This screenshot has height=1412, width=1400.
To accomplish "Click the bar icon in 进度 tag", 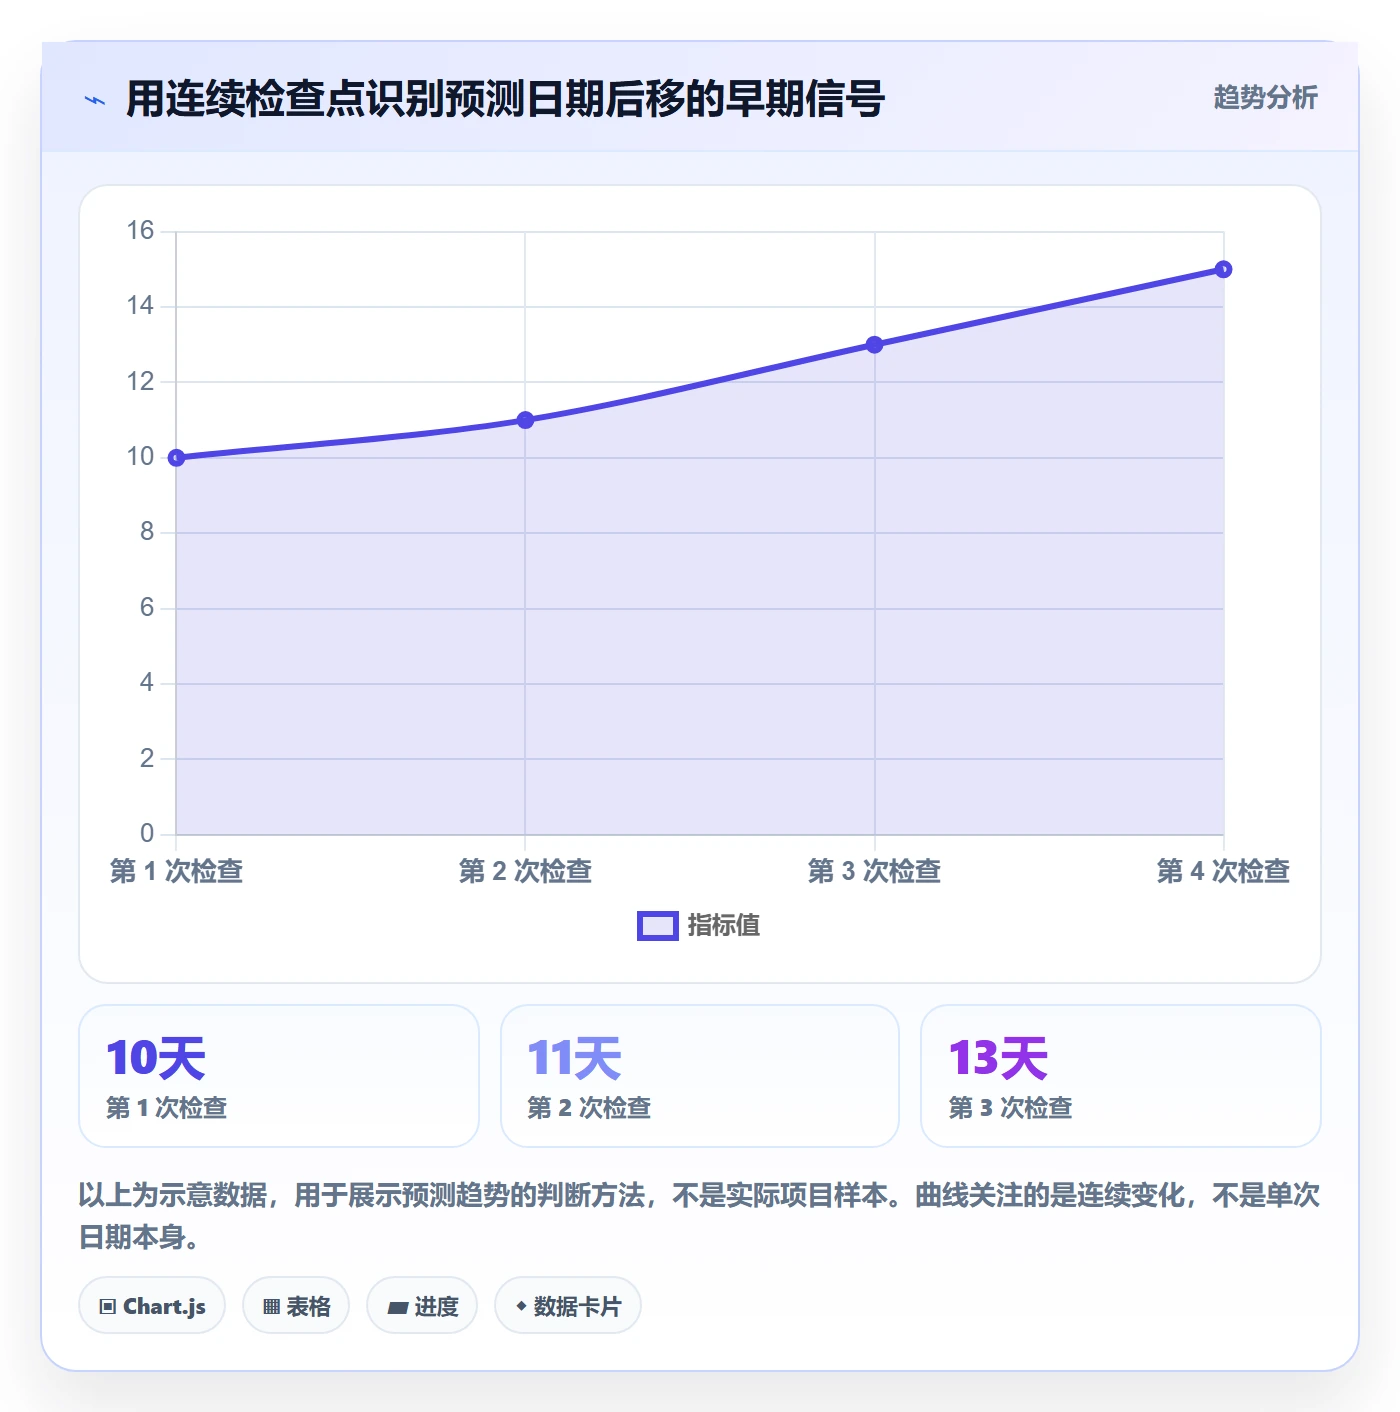I will tap(398, 1307).
